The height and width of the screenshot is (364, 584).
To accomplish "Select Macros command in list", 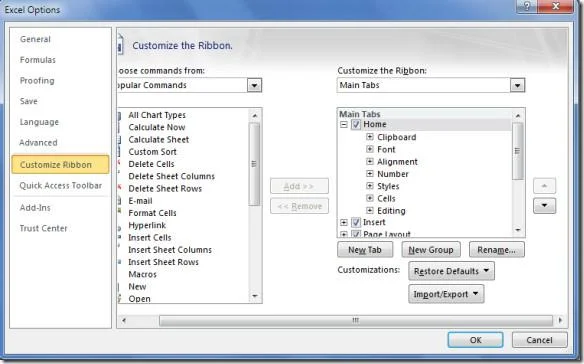I will 142,275.
